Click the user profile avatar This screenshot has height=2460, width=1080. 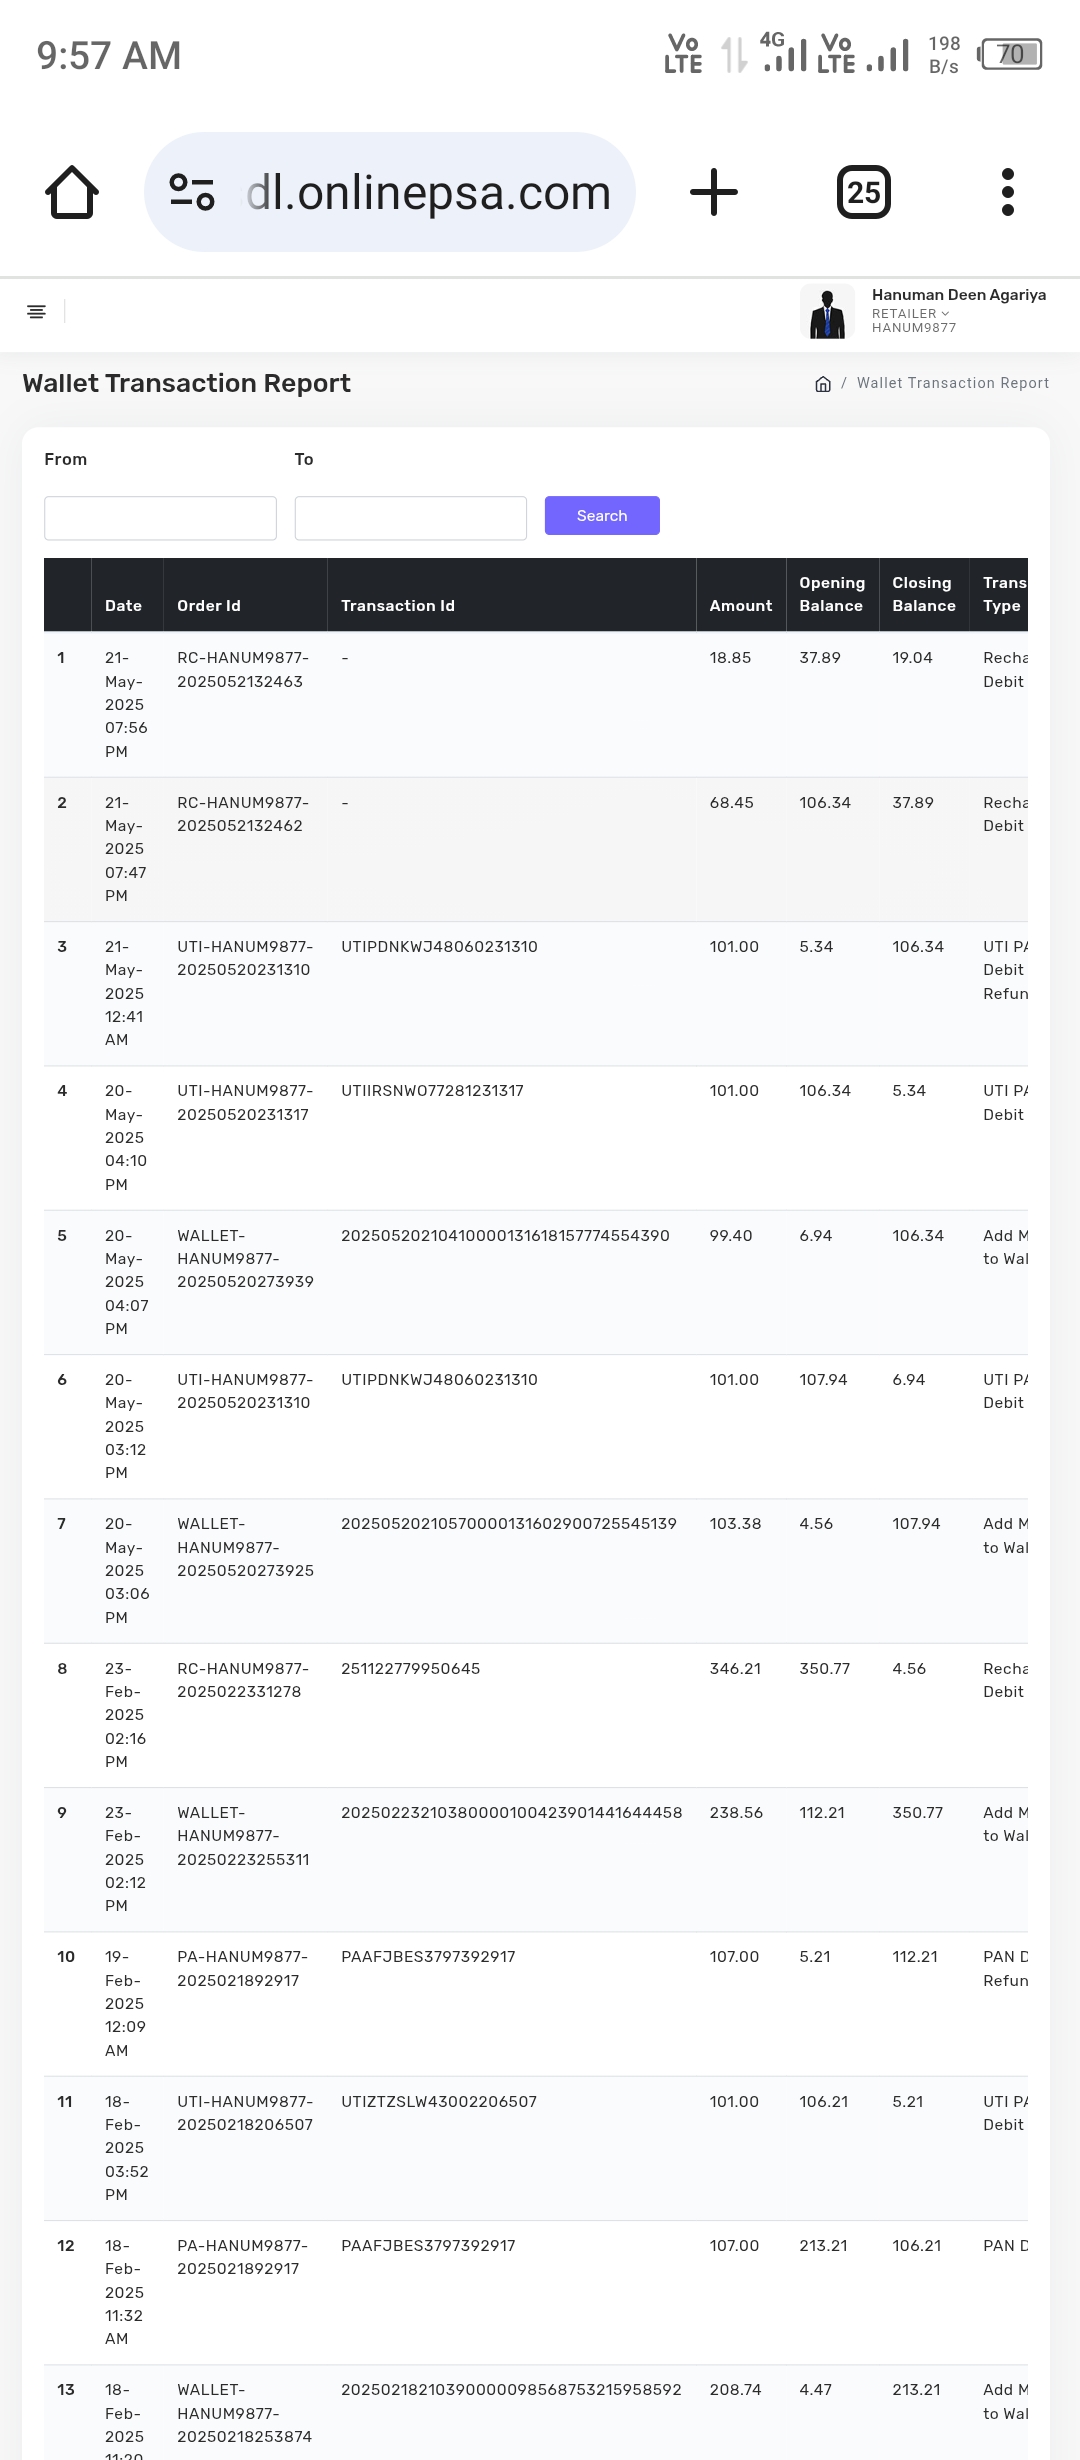[x=827, y=312]
